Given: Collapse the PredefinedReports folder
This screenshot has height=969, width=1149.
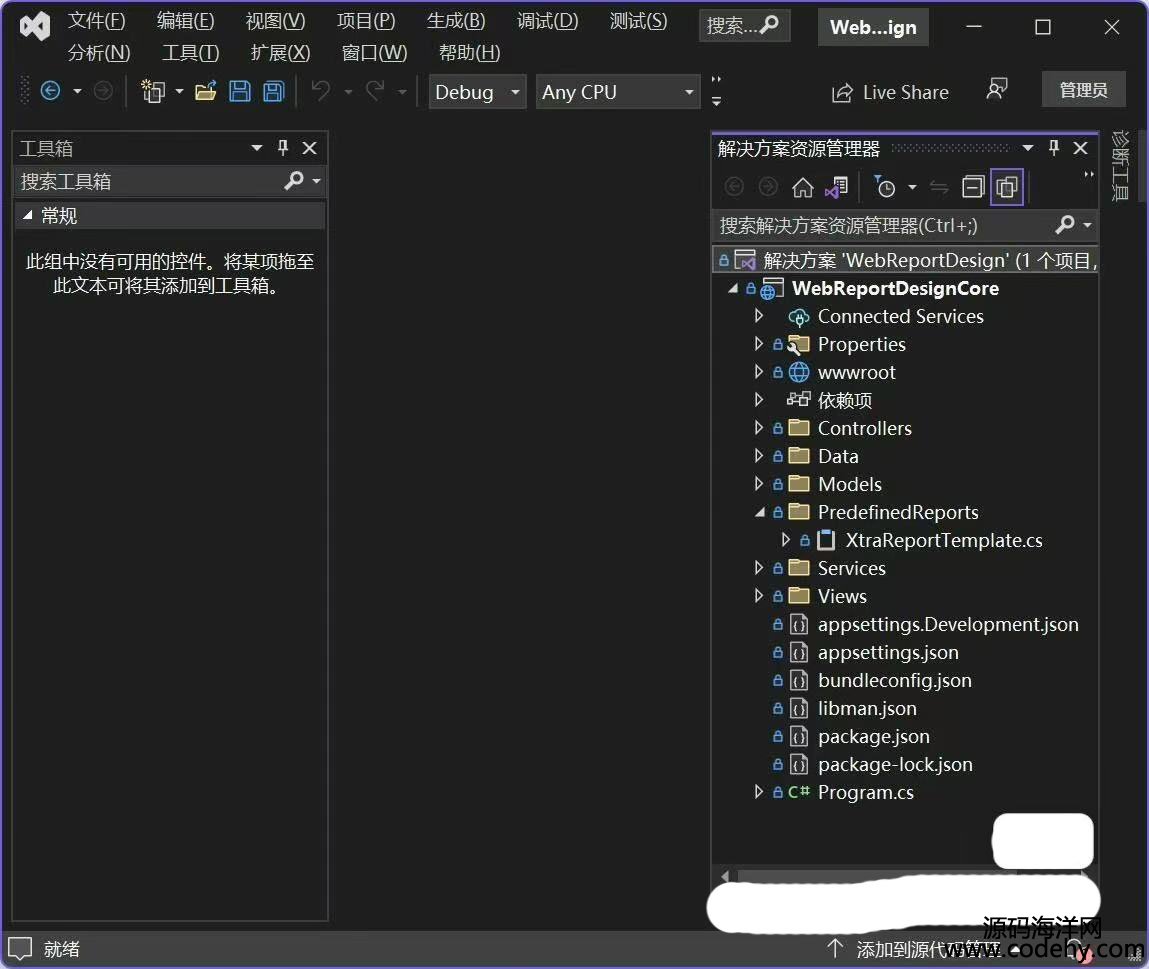Looking at the screenshot, I should 760,512.
